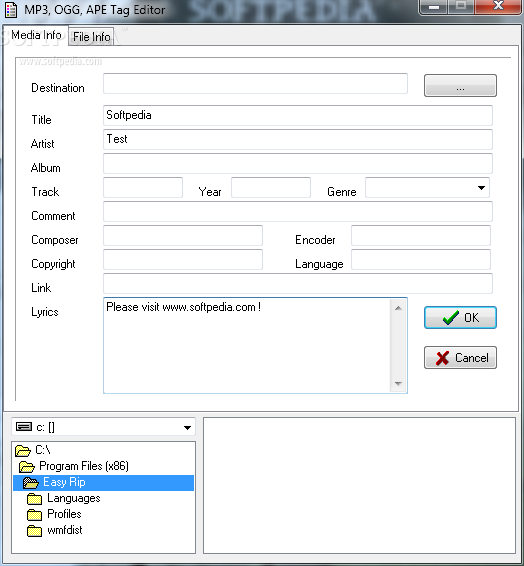Click the wmfdist folder icon
This screenshot has height=566, width=524.
[34, 531]
